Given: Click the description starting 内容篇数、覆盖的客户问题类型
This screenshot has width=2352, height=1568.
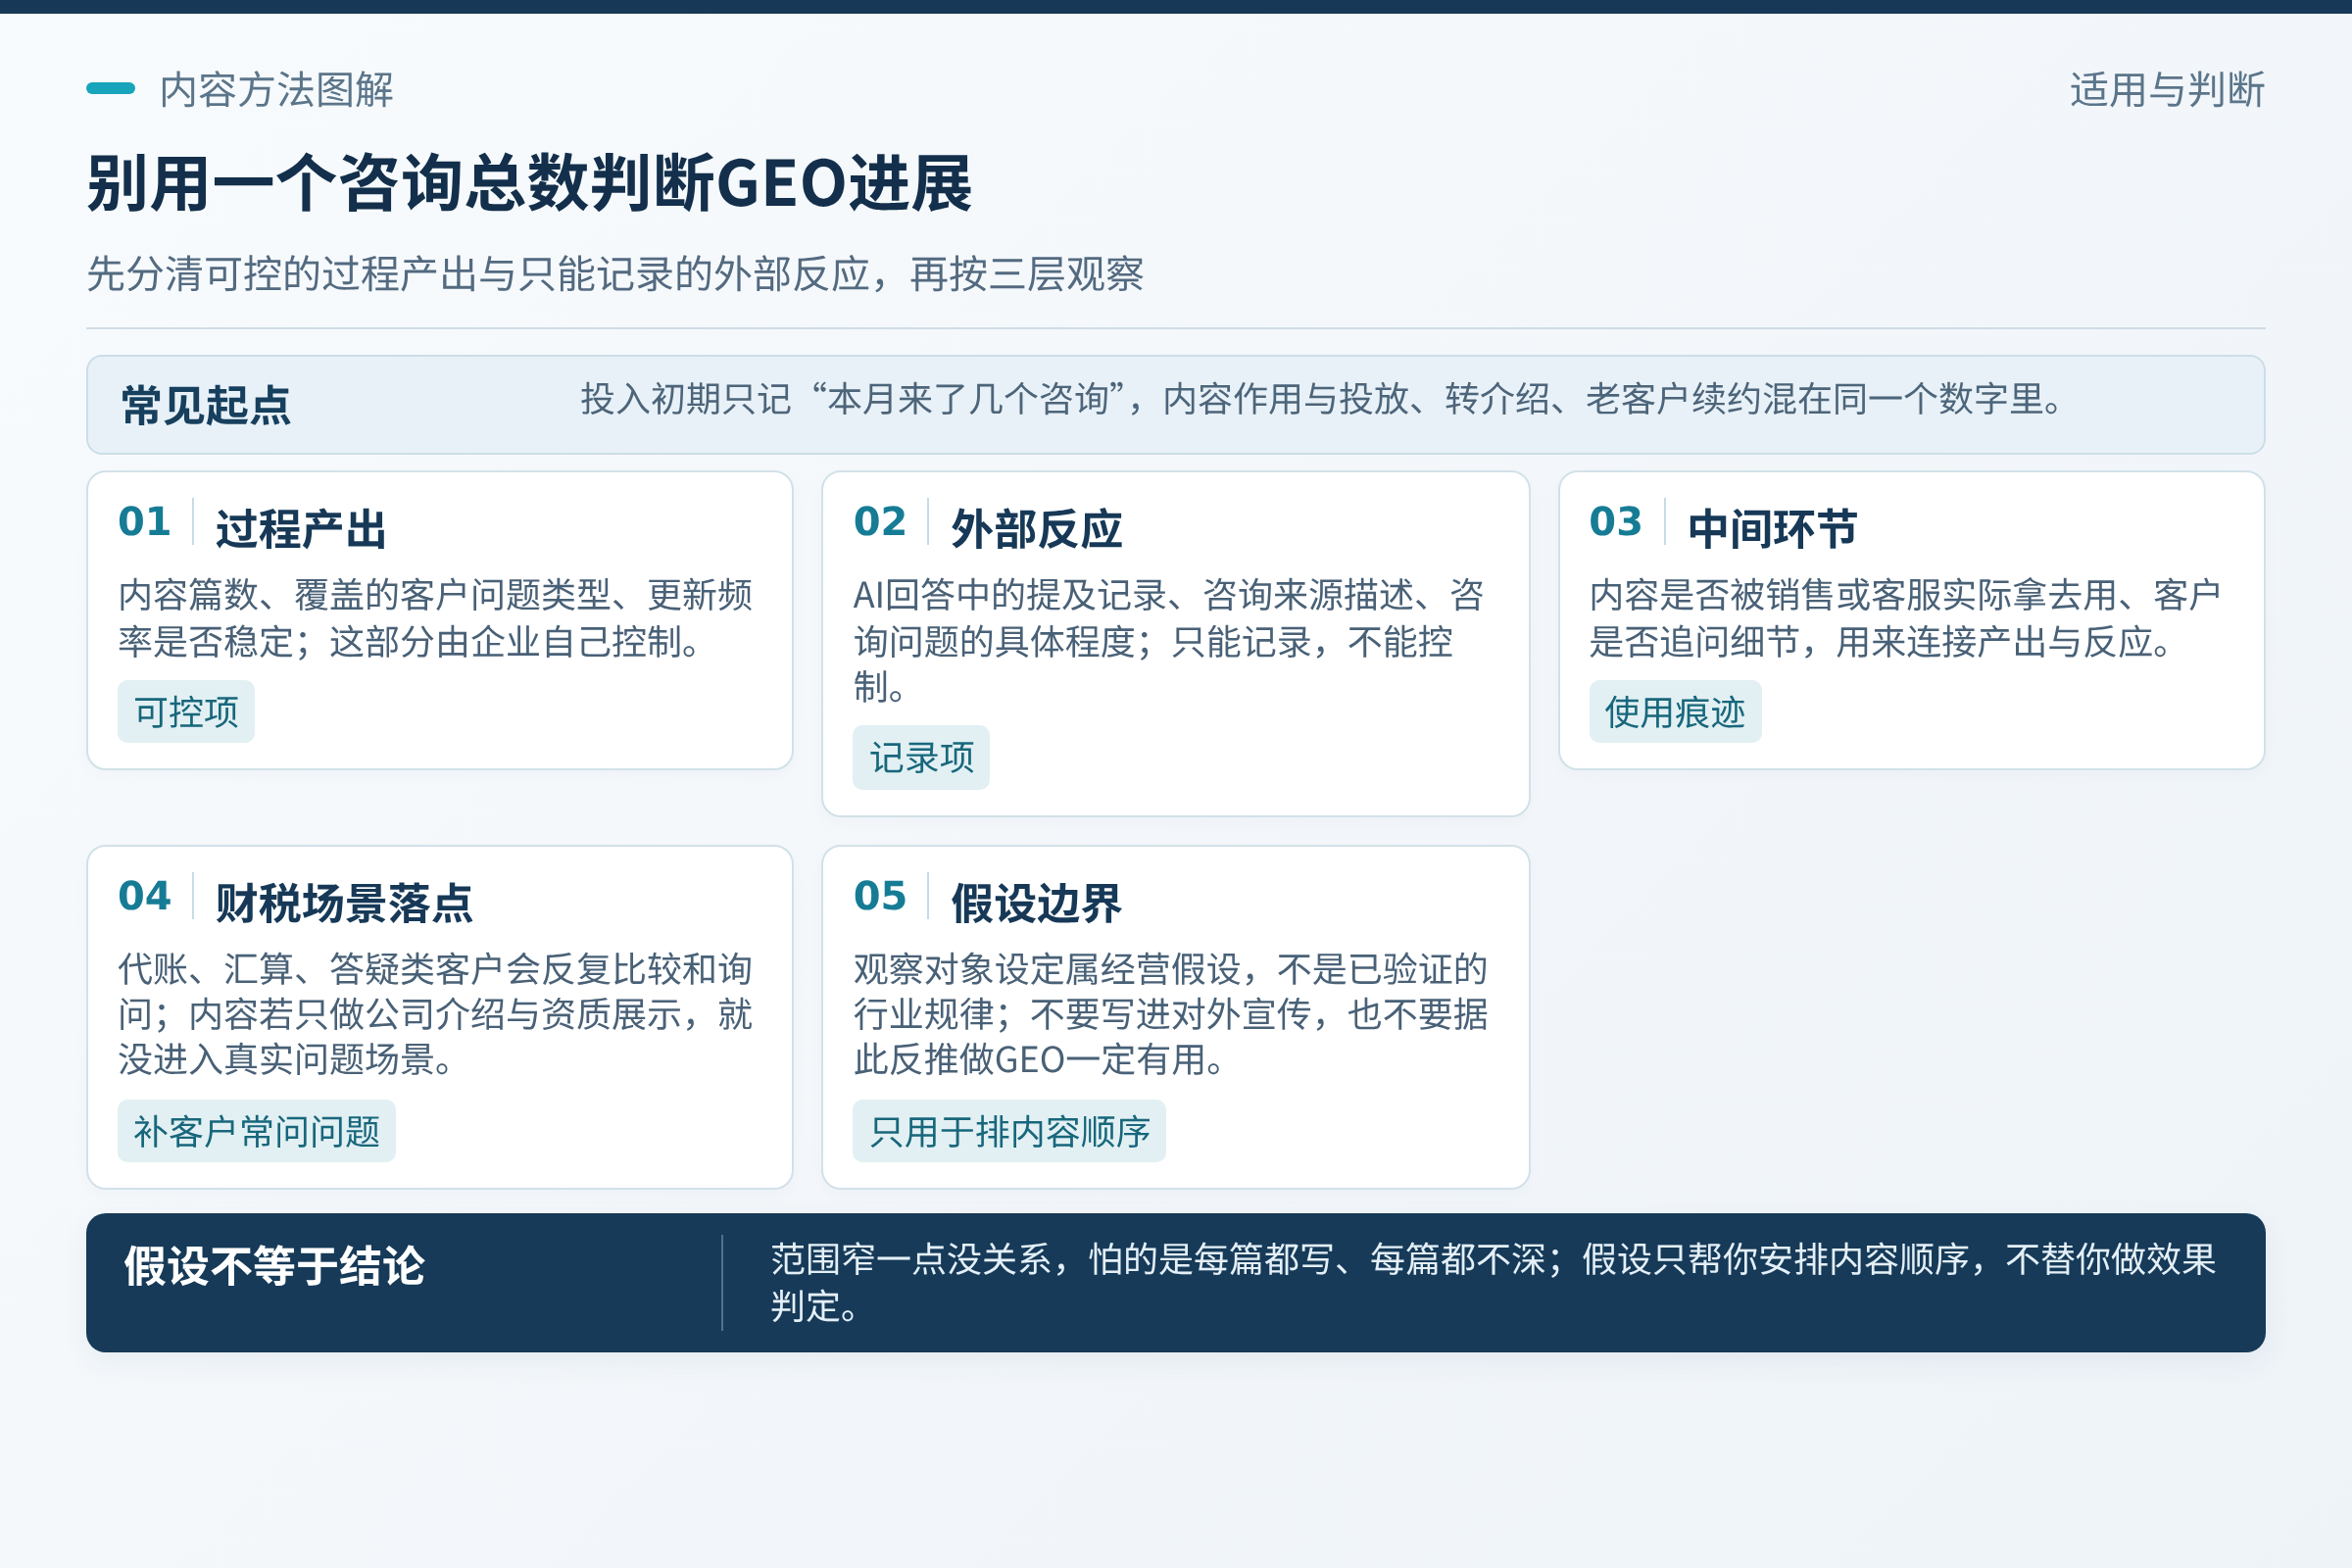Looking at the screenshot, I should coord(435,618).
